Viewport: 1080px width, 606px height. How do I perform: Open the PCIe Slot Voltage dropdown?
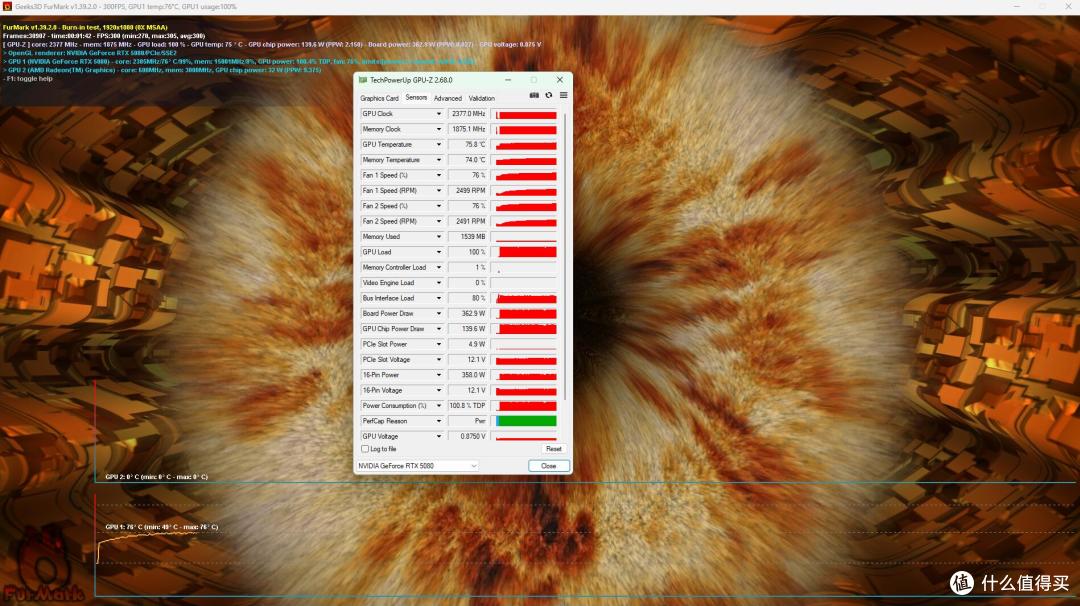coord(439,360)
